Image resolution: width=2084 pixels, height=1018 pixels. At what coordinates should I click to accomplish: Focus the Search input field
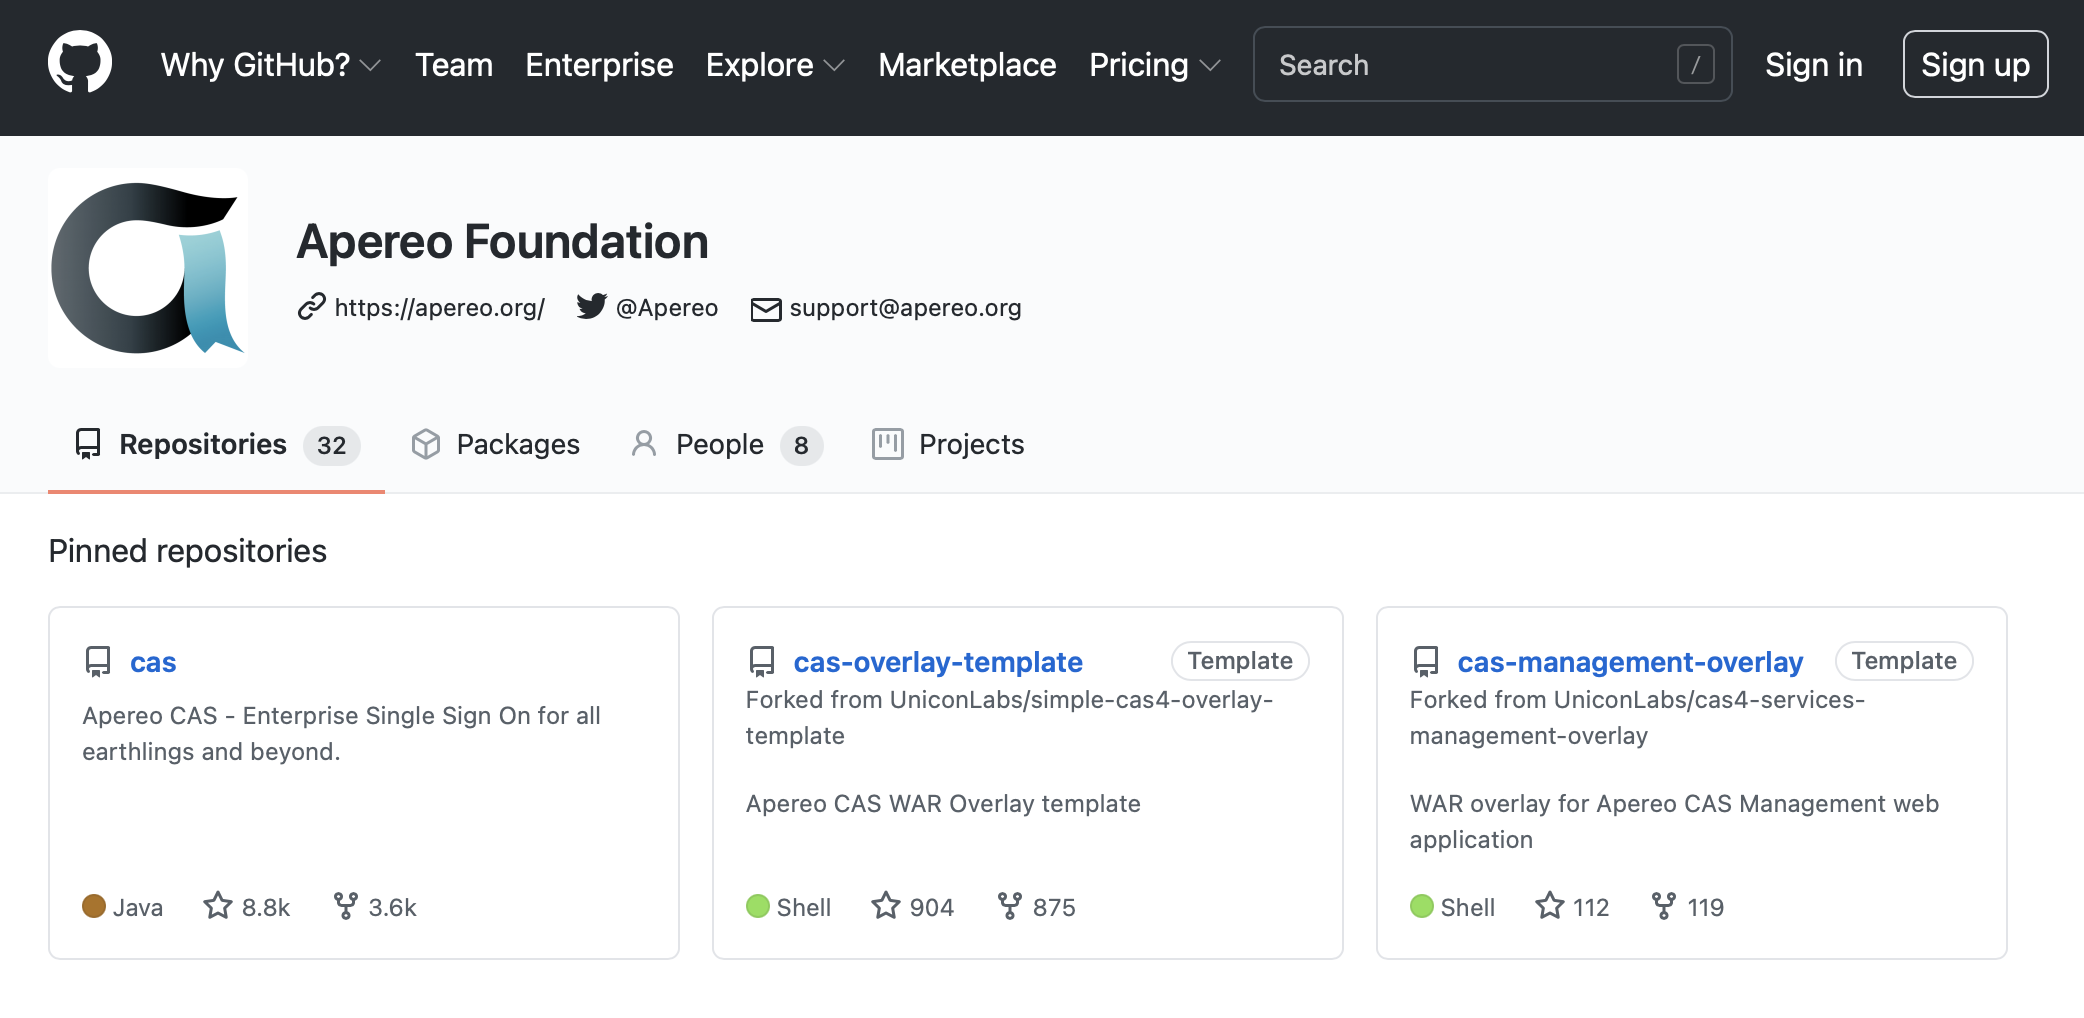click(x=1492, y=65)
